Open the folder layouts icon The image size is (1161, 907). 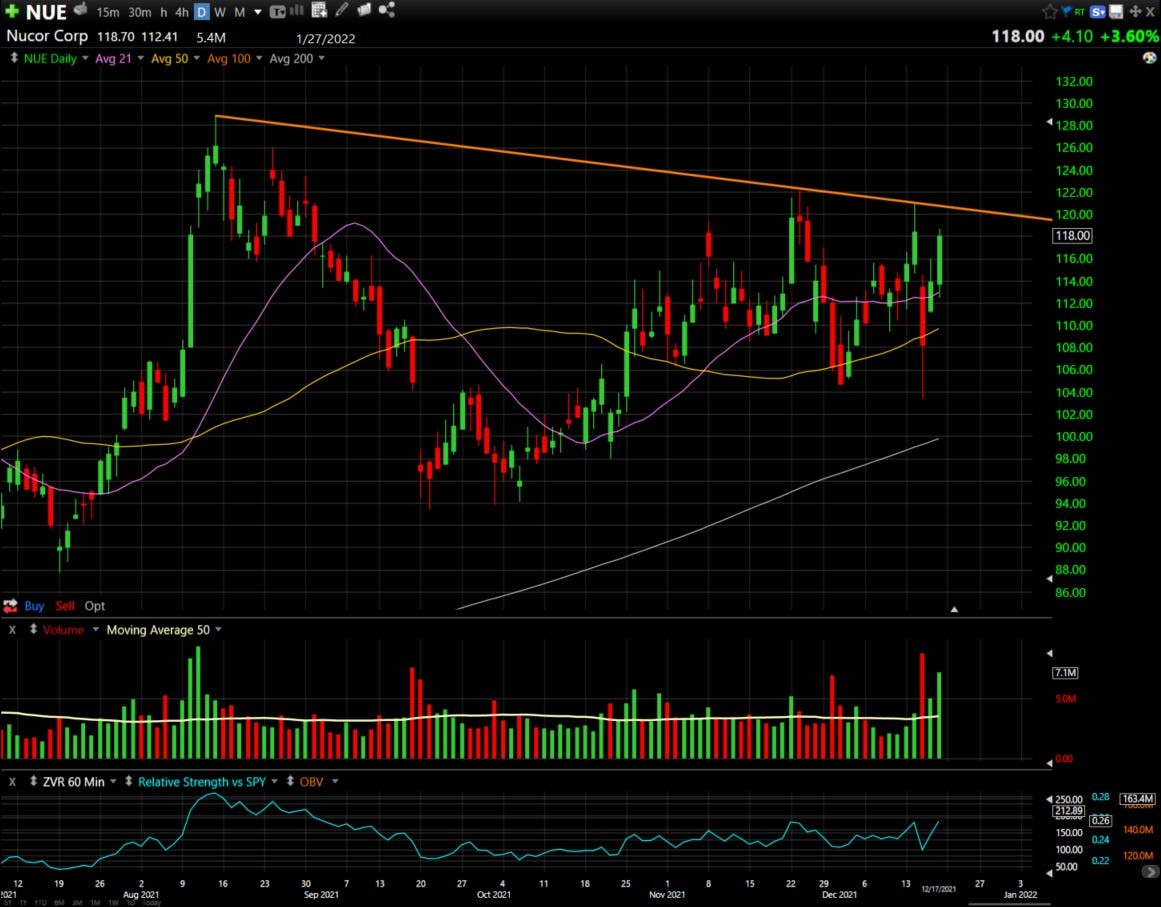(x=364, y=10)
